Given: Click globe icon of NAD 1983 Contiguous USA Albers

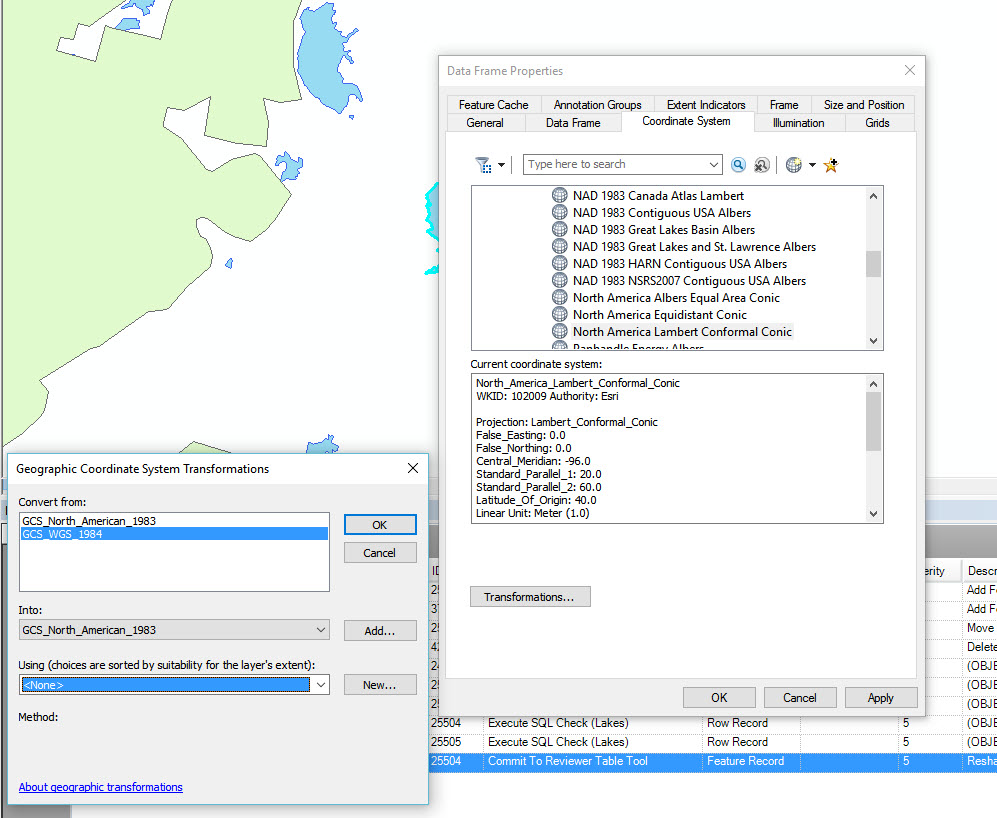Looking at the screenshot, I should pos(560,212).
